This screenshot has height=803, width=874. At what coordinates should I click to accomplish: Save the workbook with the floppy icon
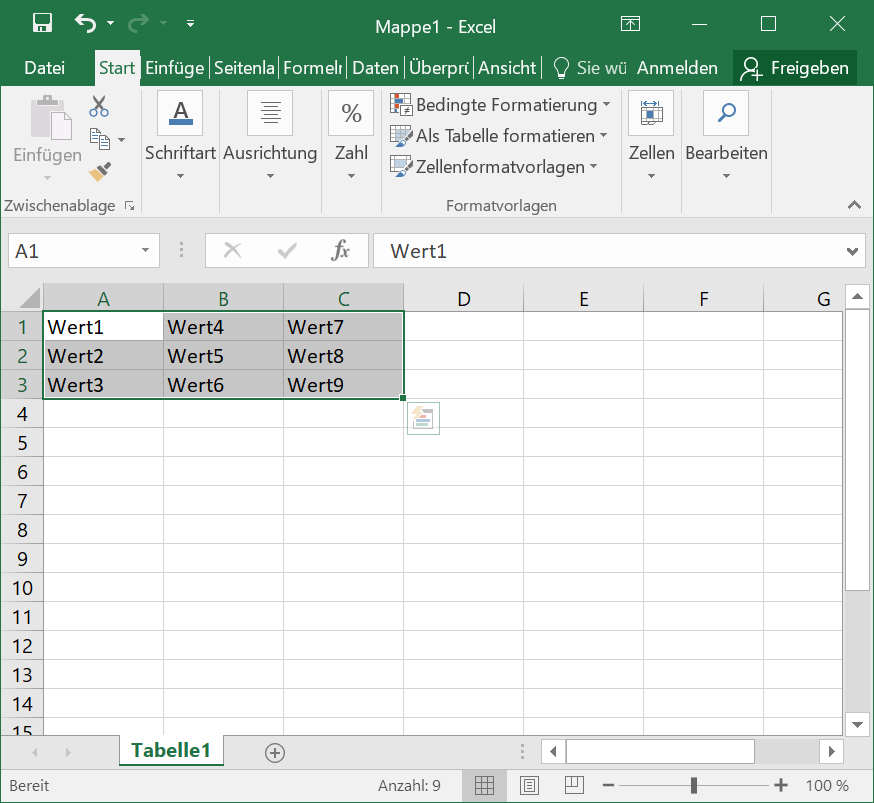(x=42, y=23)
